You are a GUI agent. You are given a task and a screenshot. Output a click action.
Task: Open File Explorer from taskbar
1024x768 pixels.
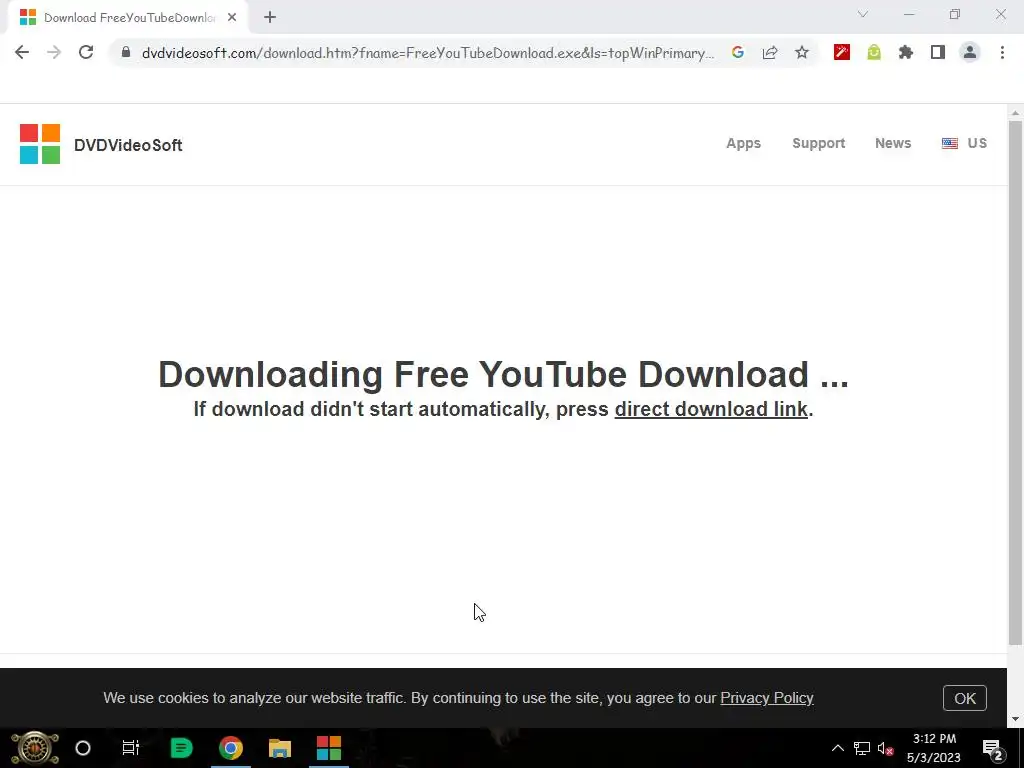280,748
